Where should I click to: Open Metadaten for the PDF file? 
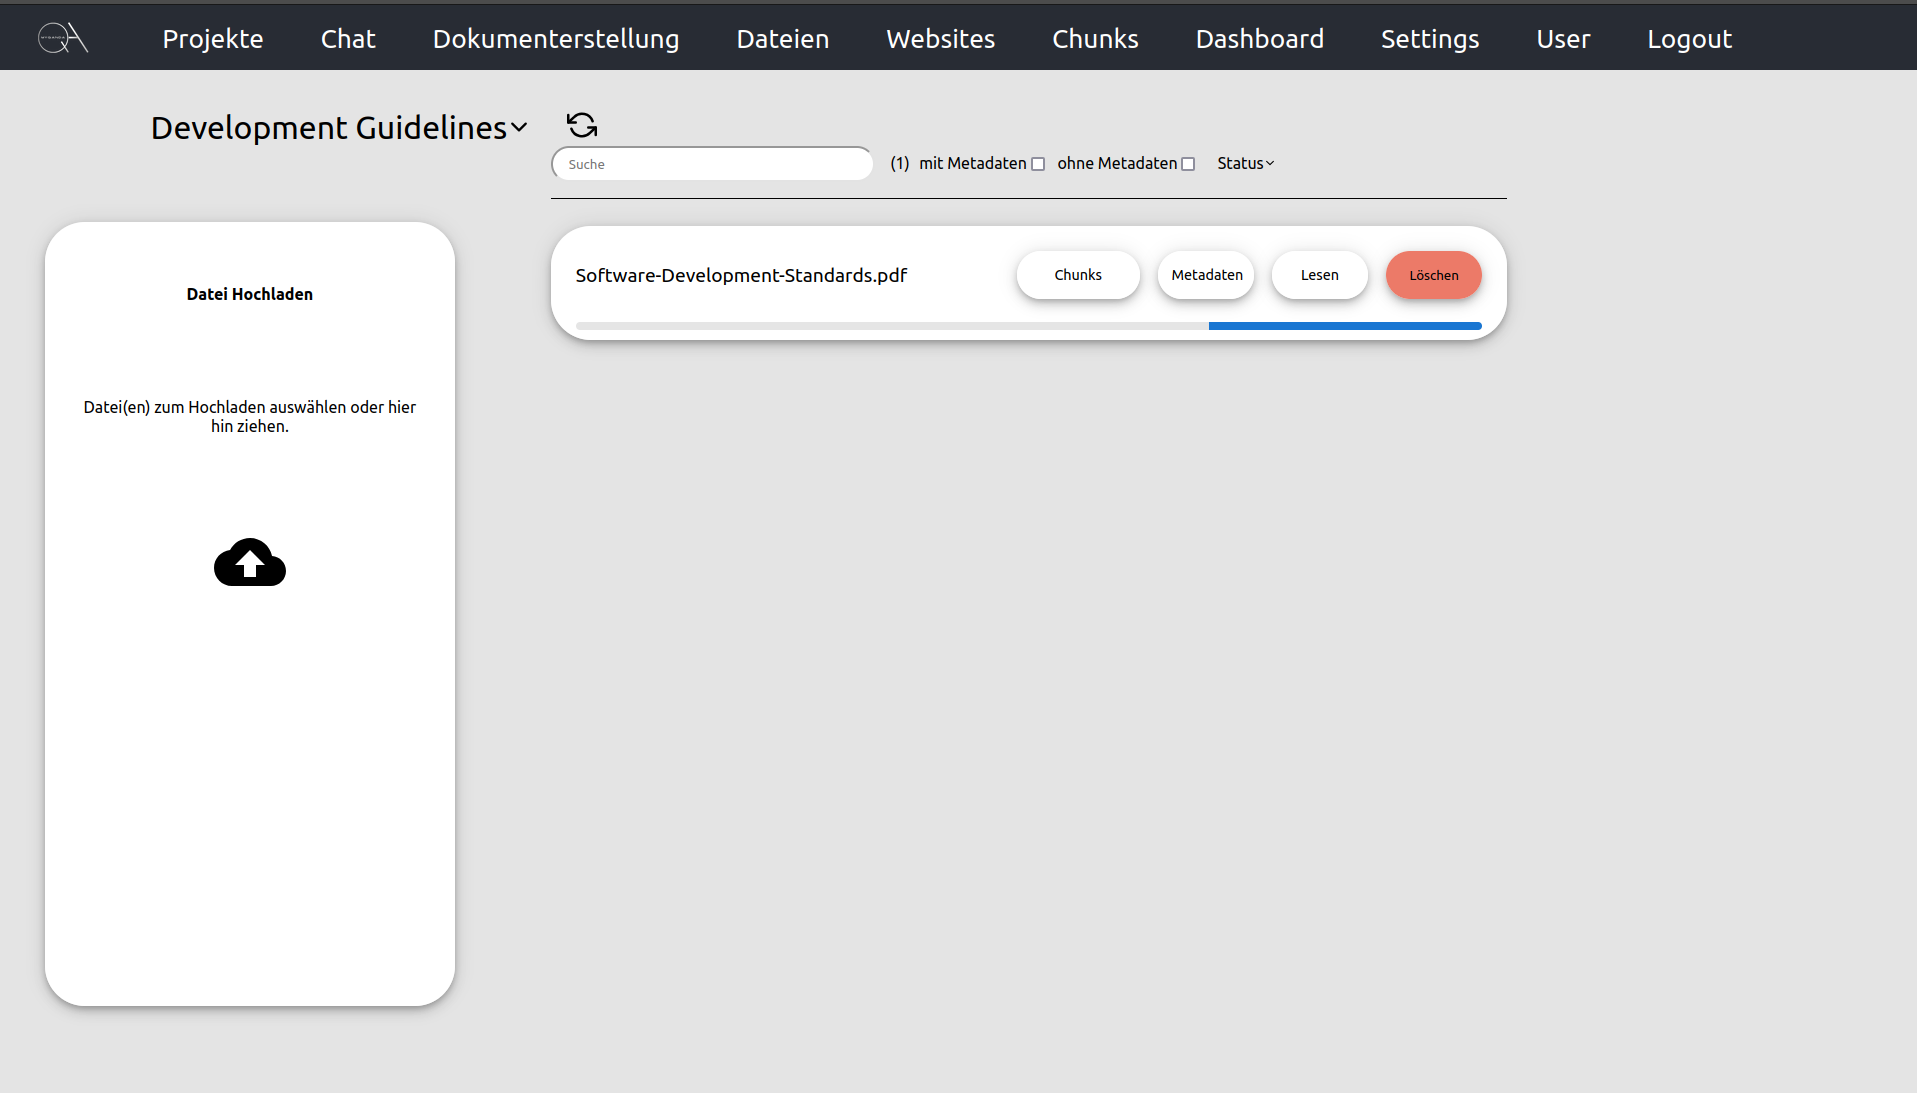point(1206,275)
